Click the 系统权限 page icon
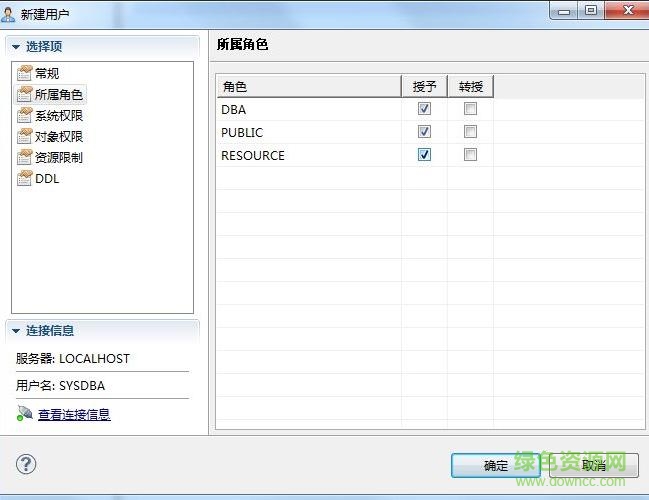The image size is (649, 500). click(x=25, y=115)
